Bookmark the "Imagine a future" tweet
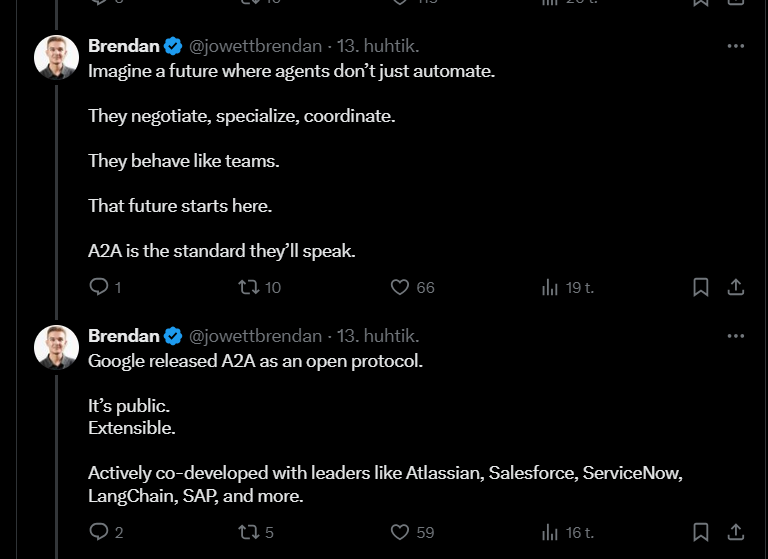768x559 pixels. [x=701, y=287]
